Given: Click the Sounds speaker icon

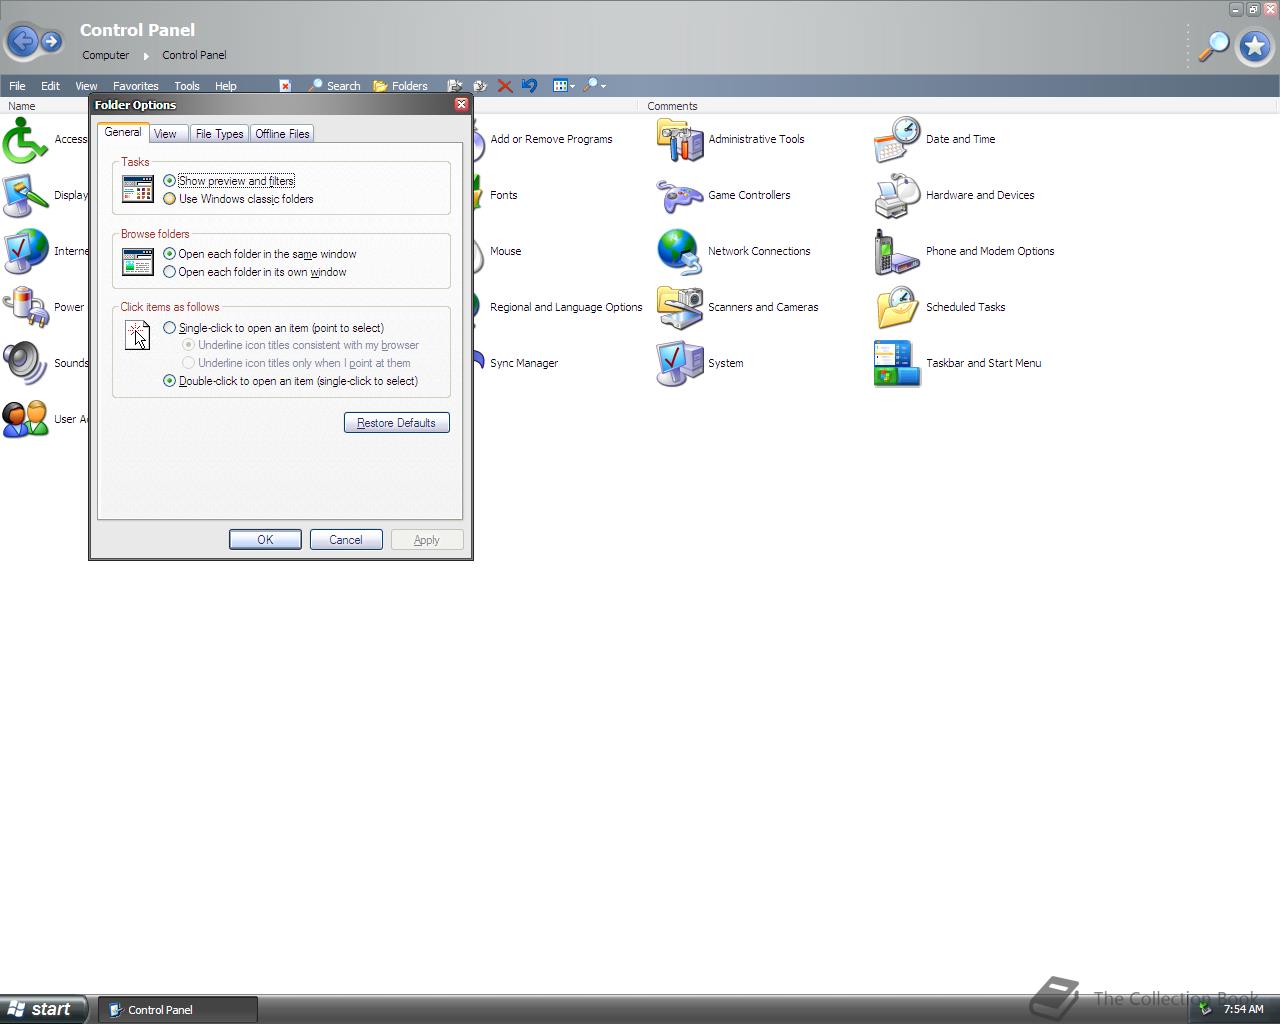Looking at the screenshot, I should (25, 363).
